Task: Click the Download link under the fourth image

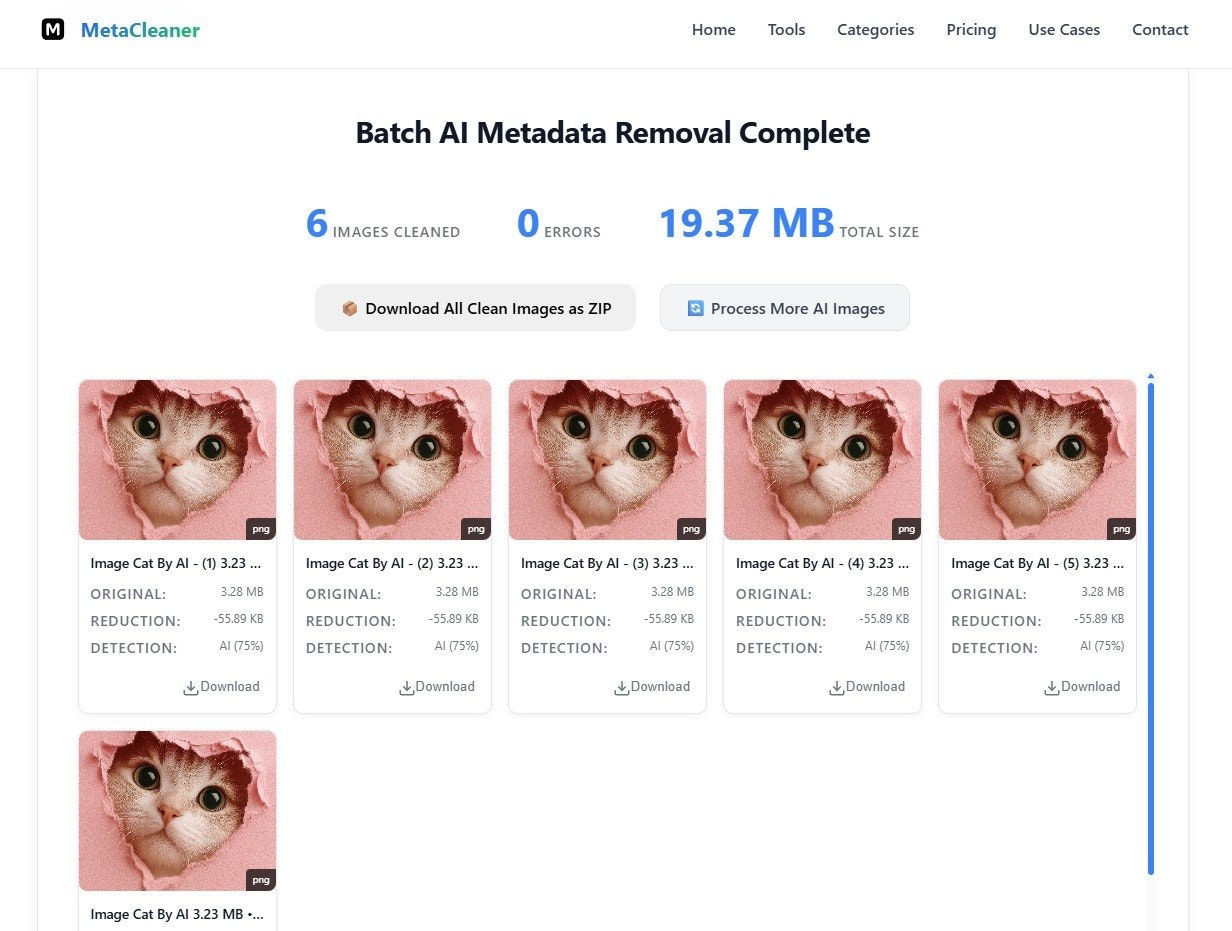Action: [x=867, y=687]
